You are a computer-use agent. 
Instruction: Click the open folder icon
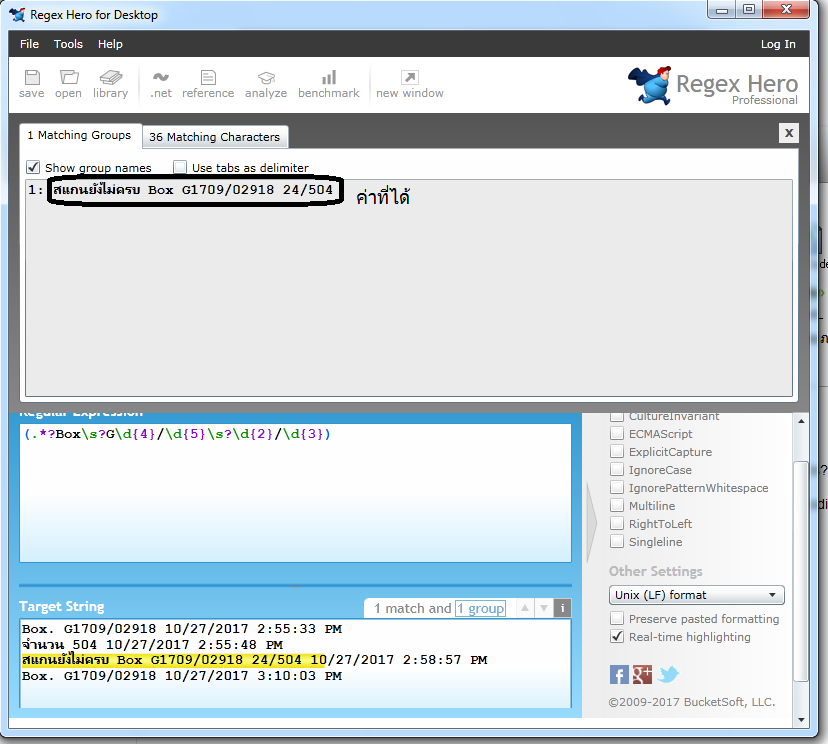coord(69,84)
